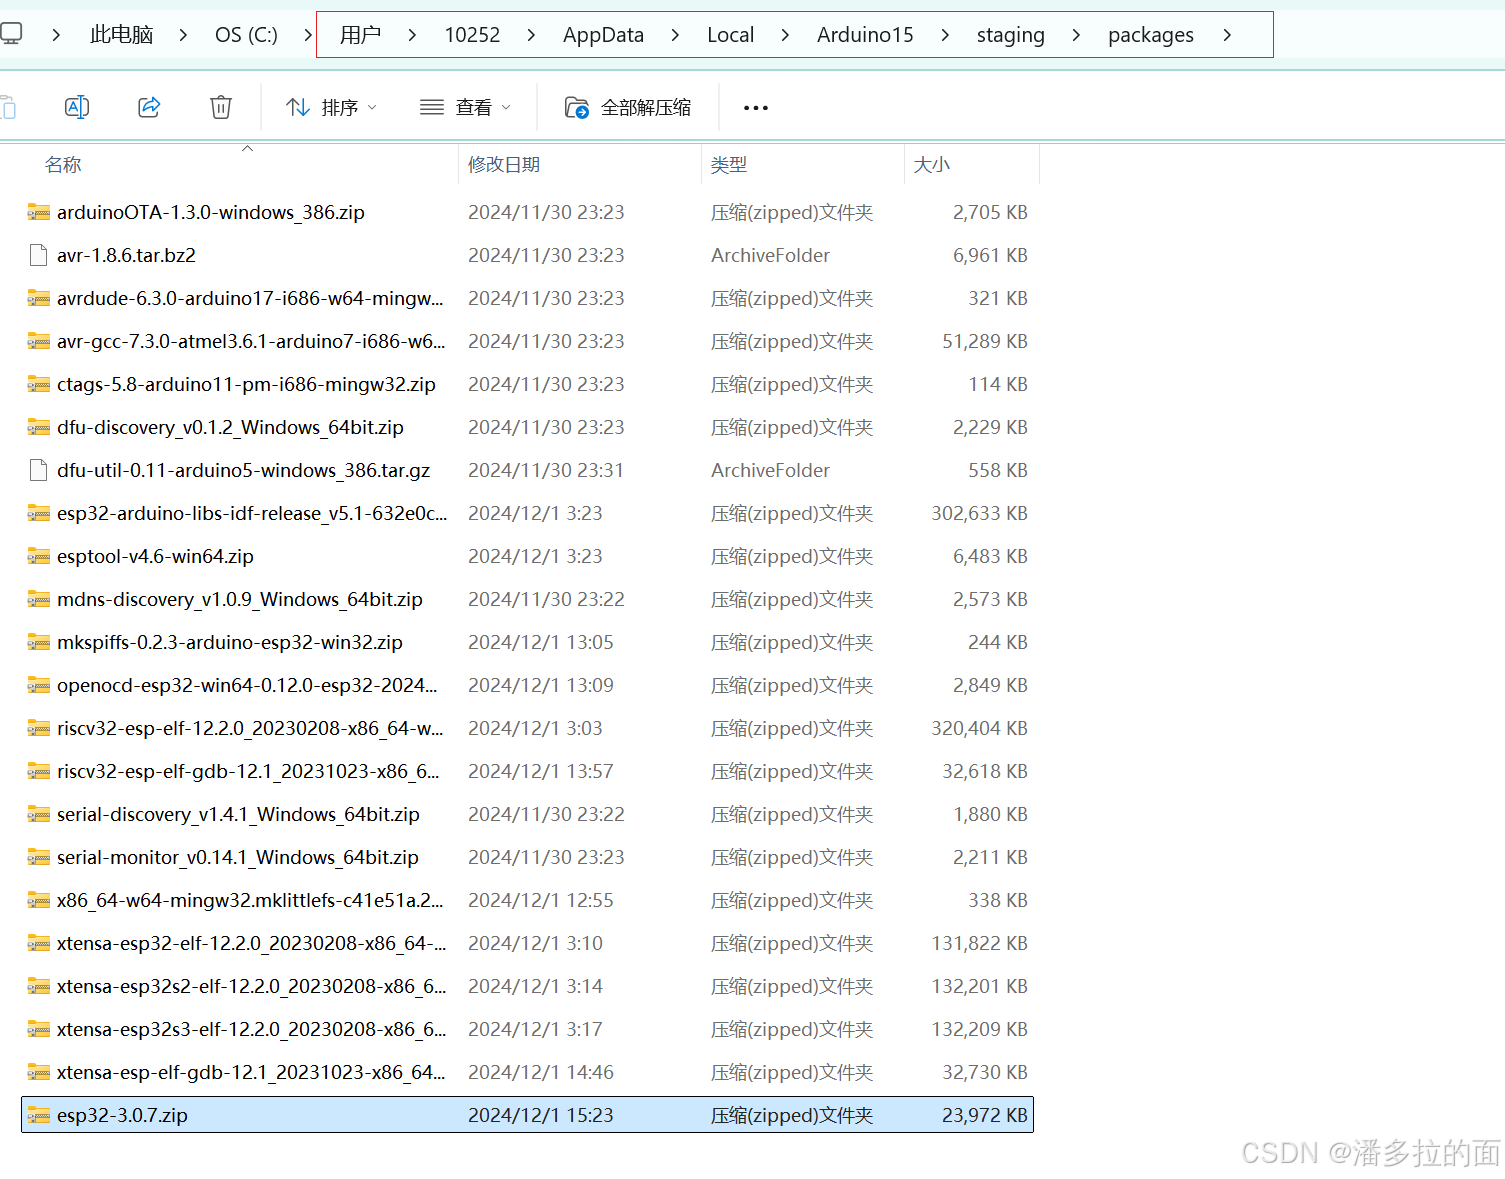Image resolution: width=1505 pixels, height=1179 pixels.
Task: Navigate to 此电脑 in the breadcrumb
Action: pos(121,35)
